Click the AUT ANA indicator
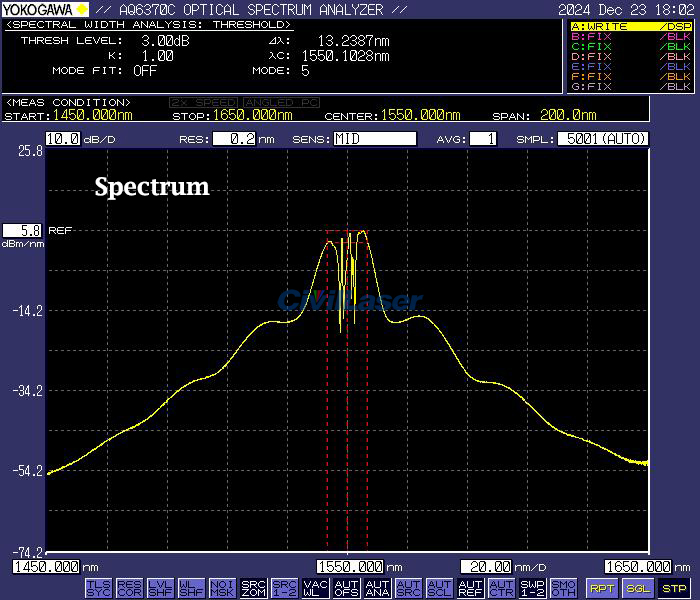This screenshot has width=700, height=600. point(377,588)
